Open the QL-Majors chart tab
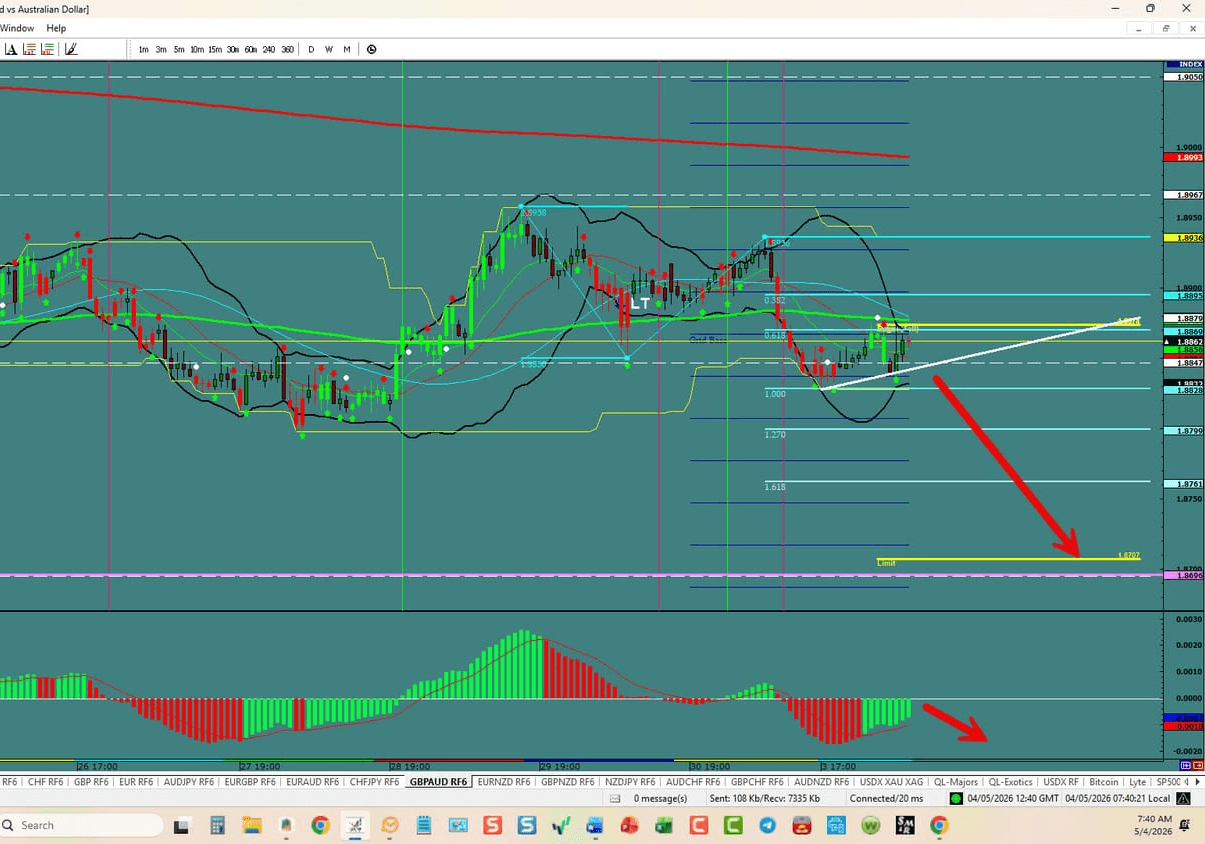 (956, 782)
